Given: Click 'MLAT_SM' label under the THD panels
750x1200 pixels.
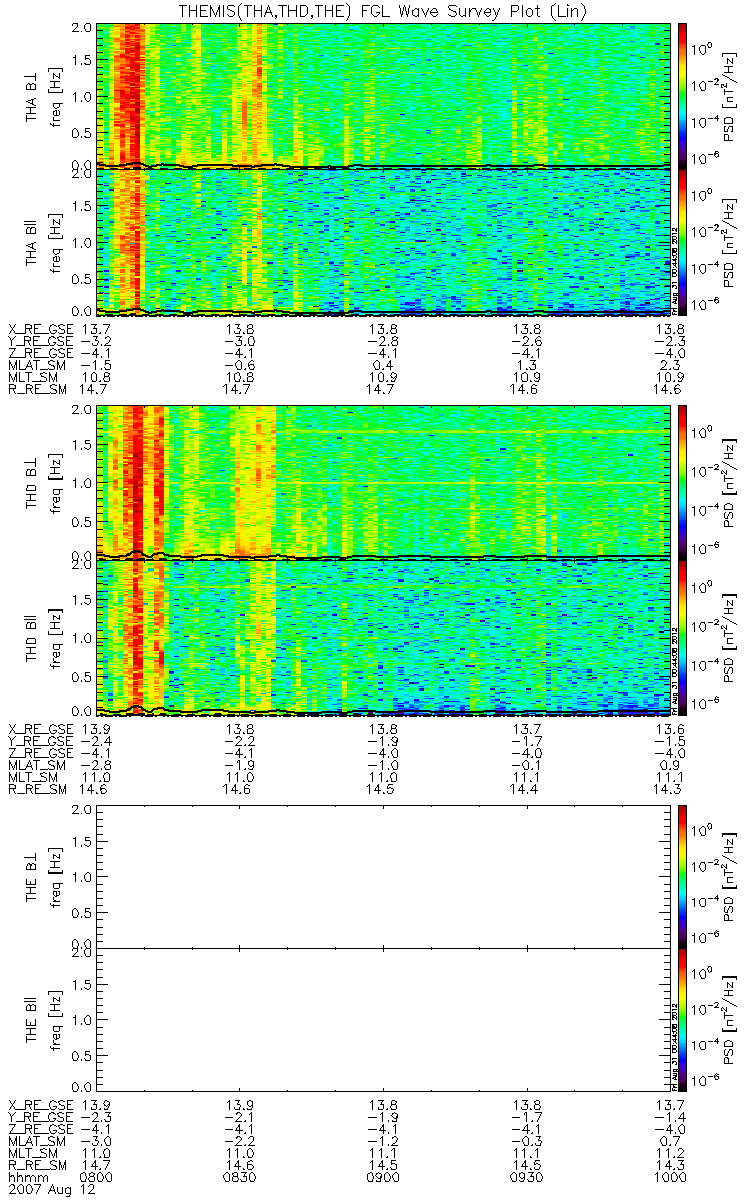Looking at the screenshot, I should (x=37, y=765).
